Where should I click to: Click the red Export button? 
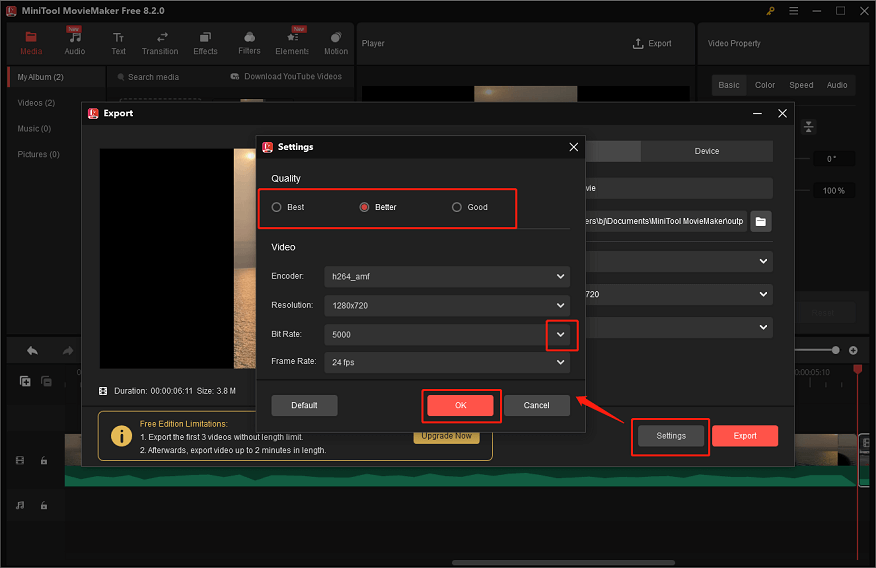[745, 436]
